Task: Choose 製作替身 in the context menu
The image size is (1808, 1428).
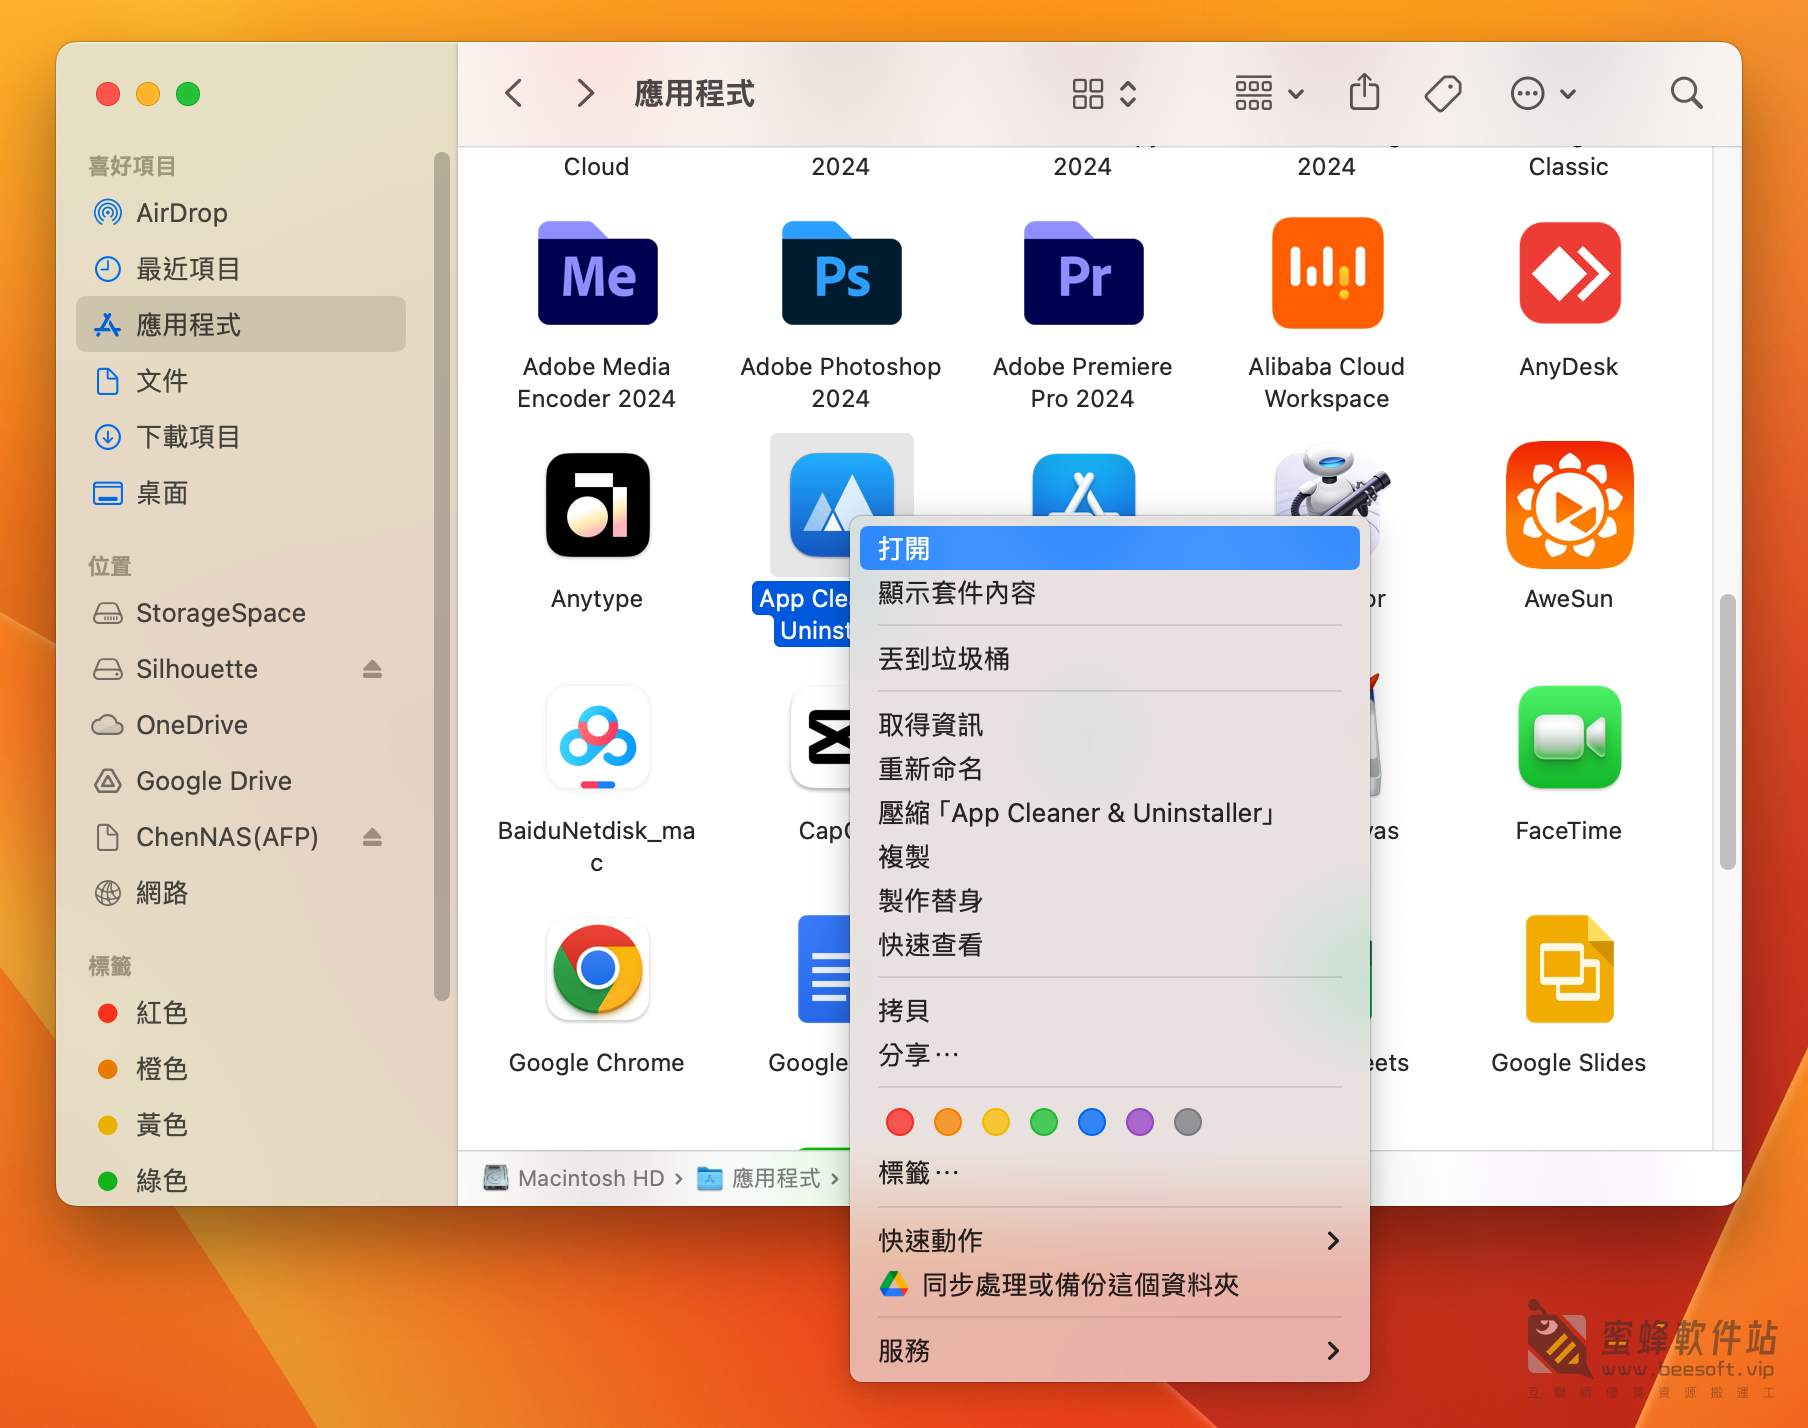Action: [x=1110, y=901]
